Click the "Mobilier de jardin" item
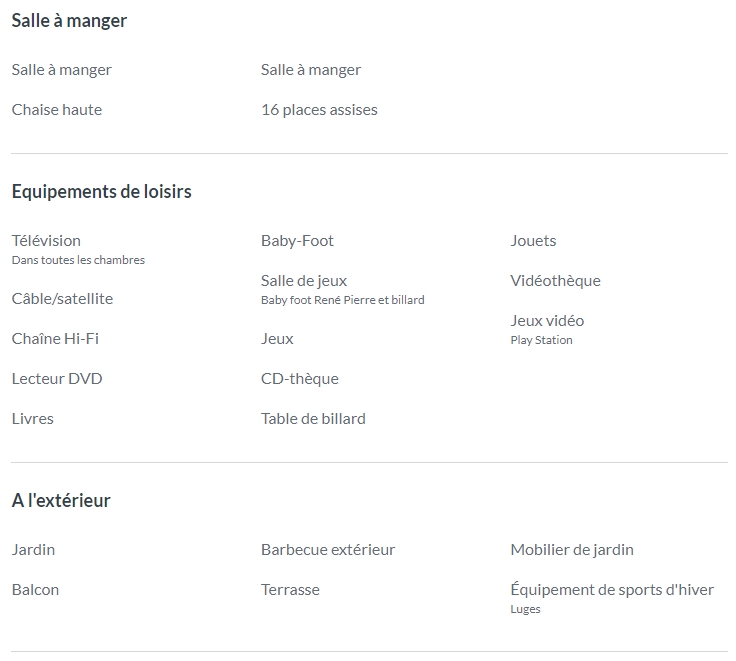Image resolution: width=736 pixels, height=661 pixels. 572,550
